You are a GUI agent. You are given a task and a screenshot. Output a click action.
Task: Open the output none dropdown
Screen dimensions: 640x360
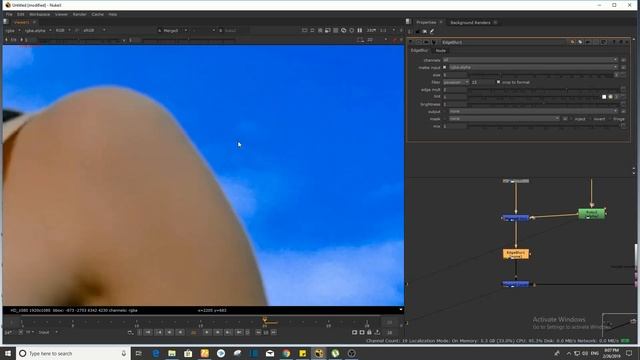(x=533, y=111)
